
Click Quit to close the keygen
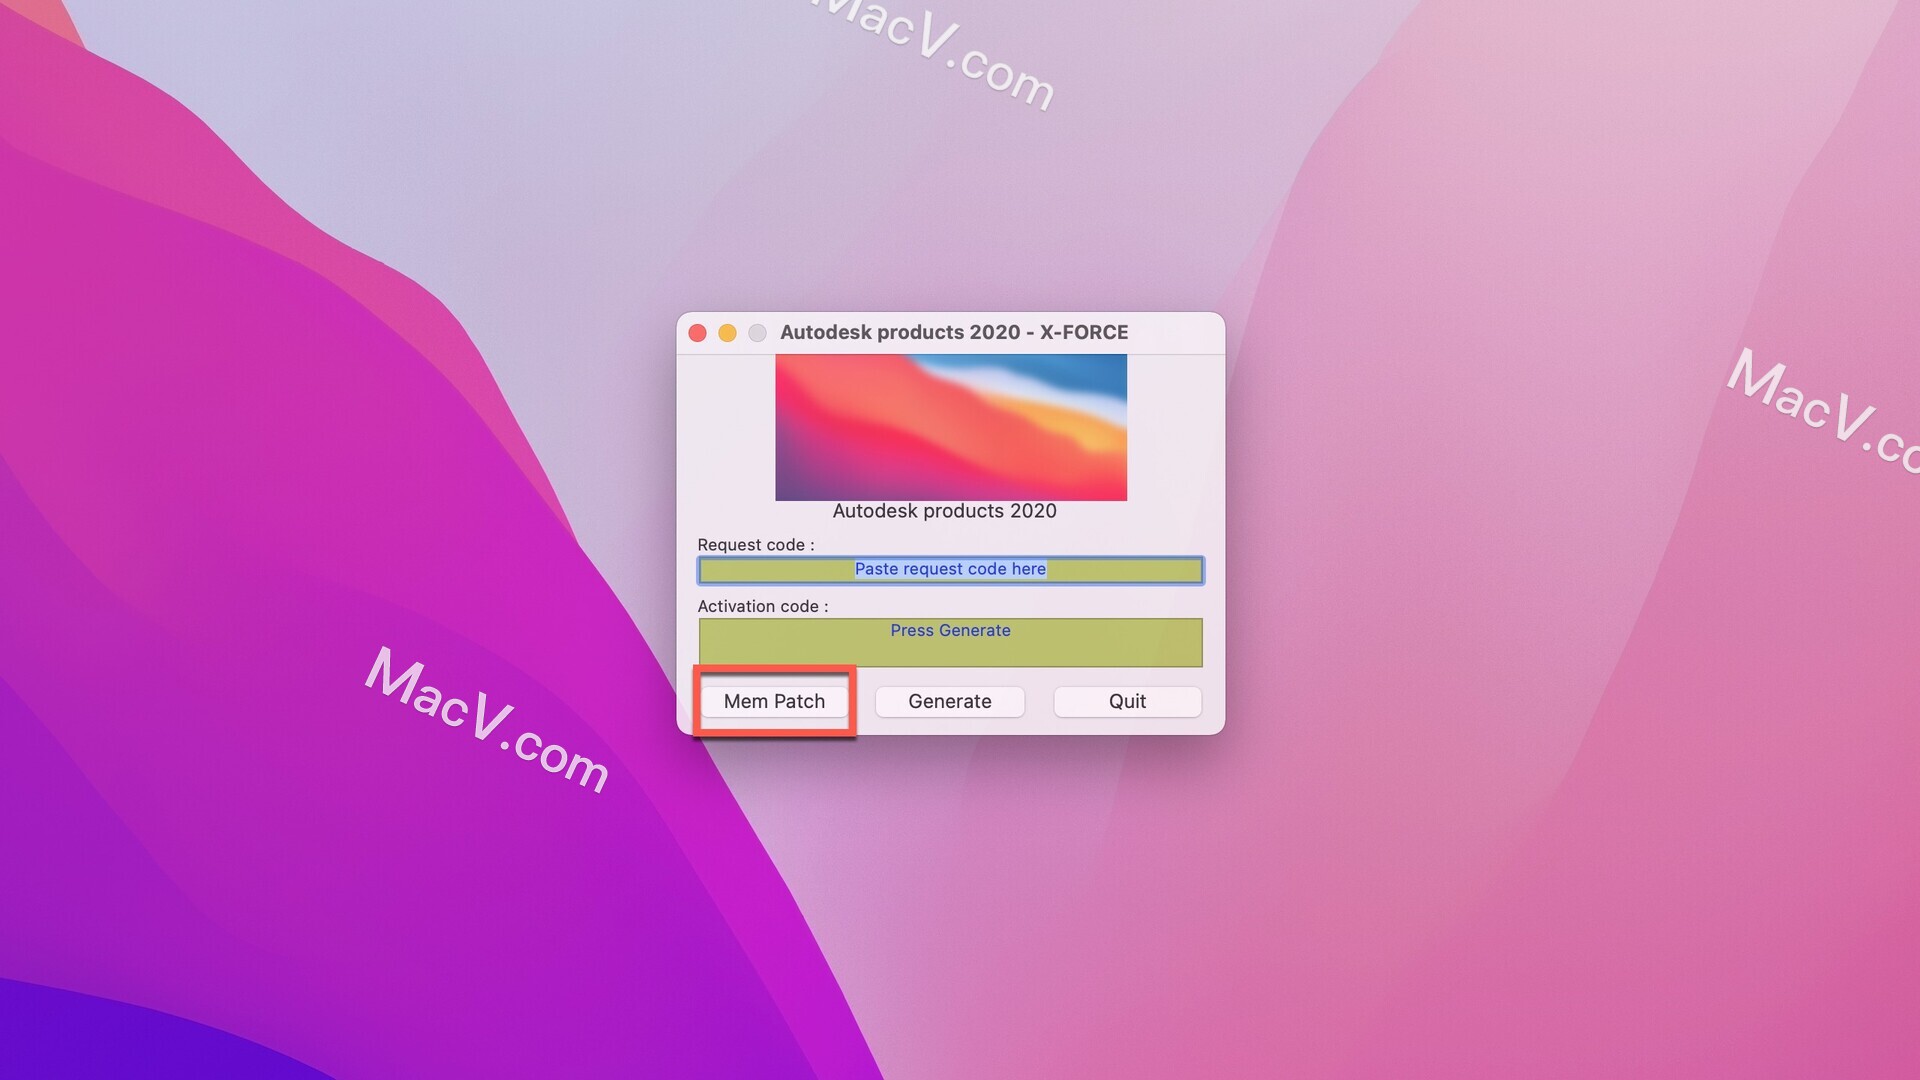pos(1126,700)
